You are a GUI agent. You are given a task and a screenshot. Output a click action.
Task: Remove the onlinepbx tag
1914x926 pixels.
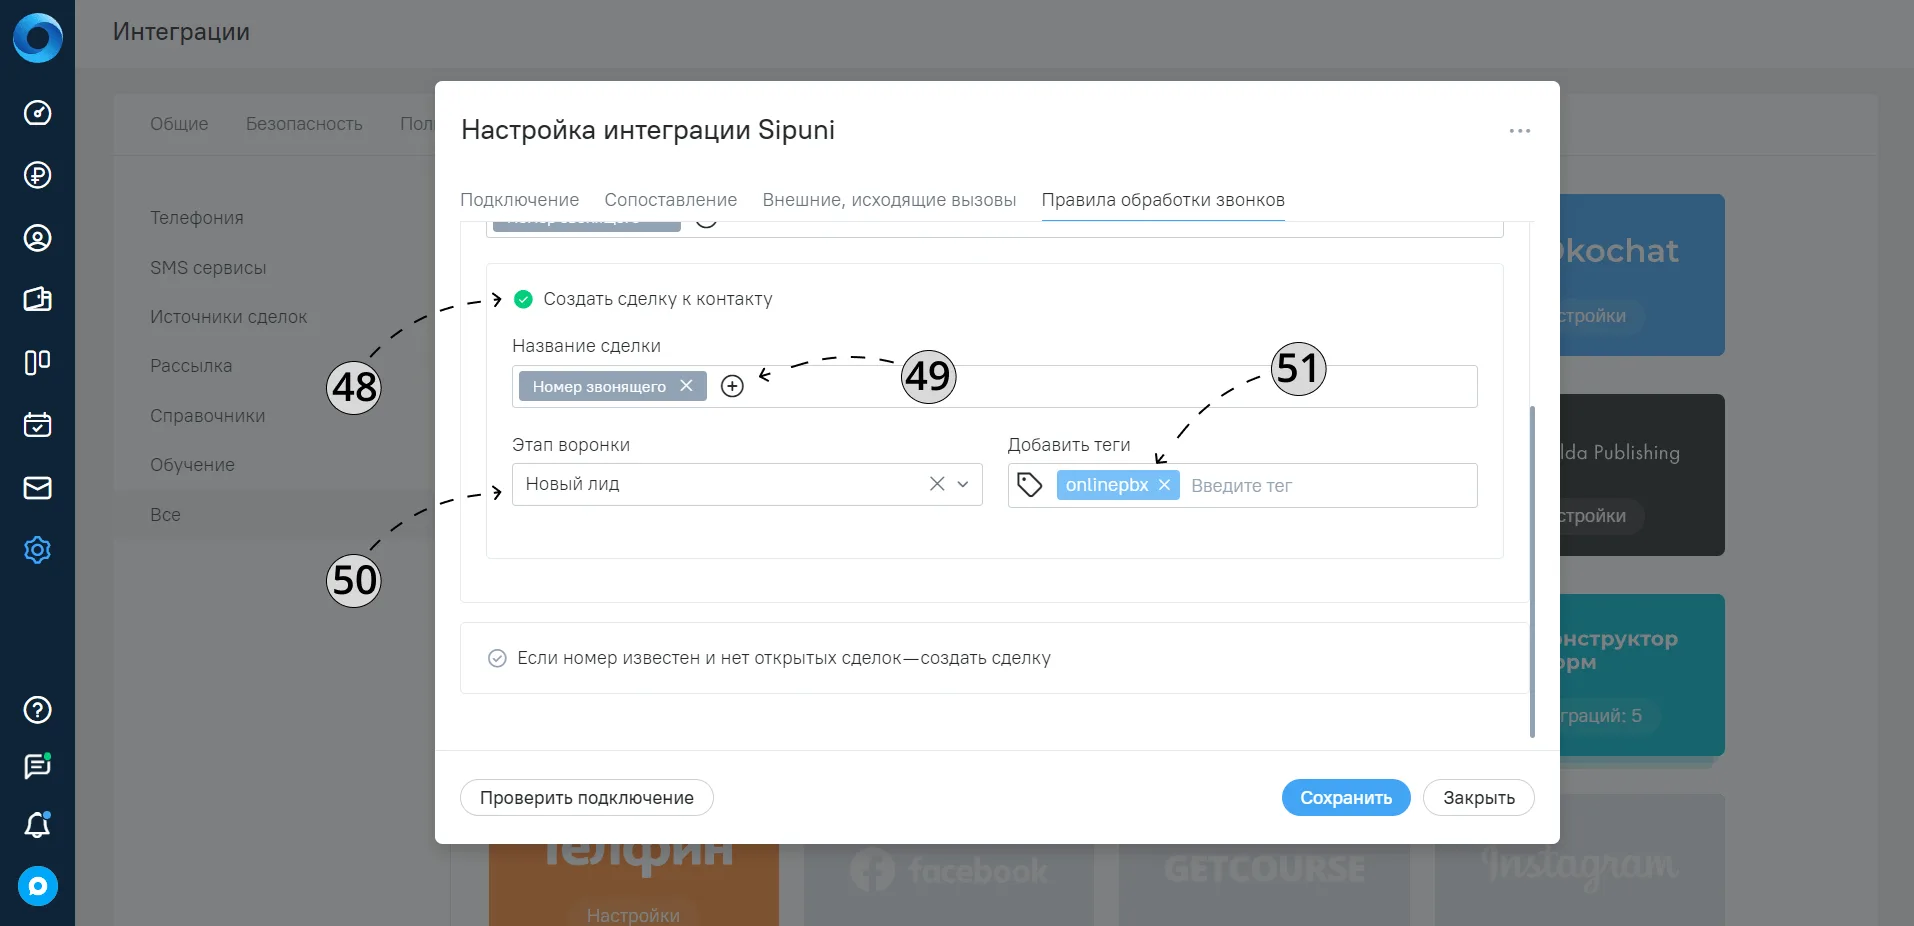[1164, 485]
